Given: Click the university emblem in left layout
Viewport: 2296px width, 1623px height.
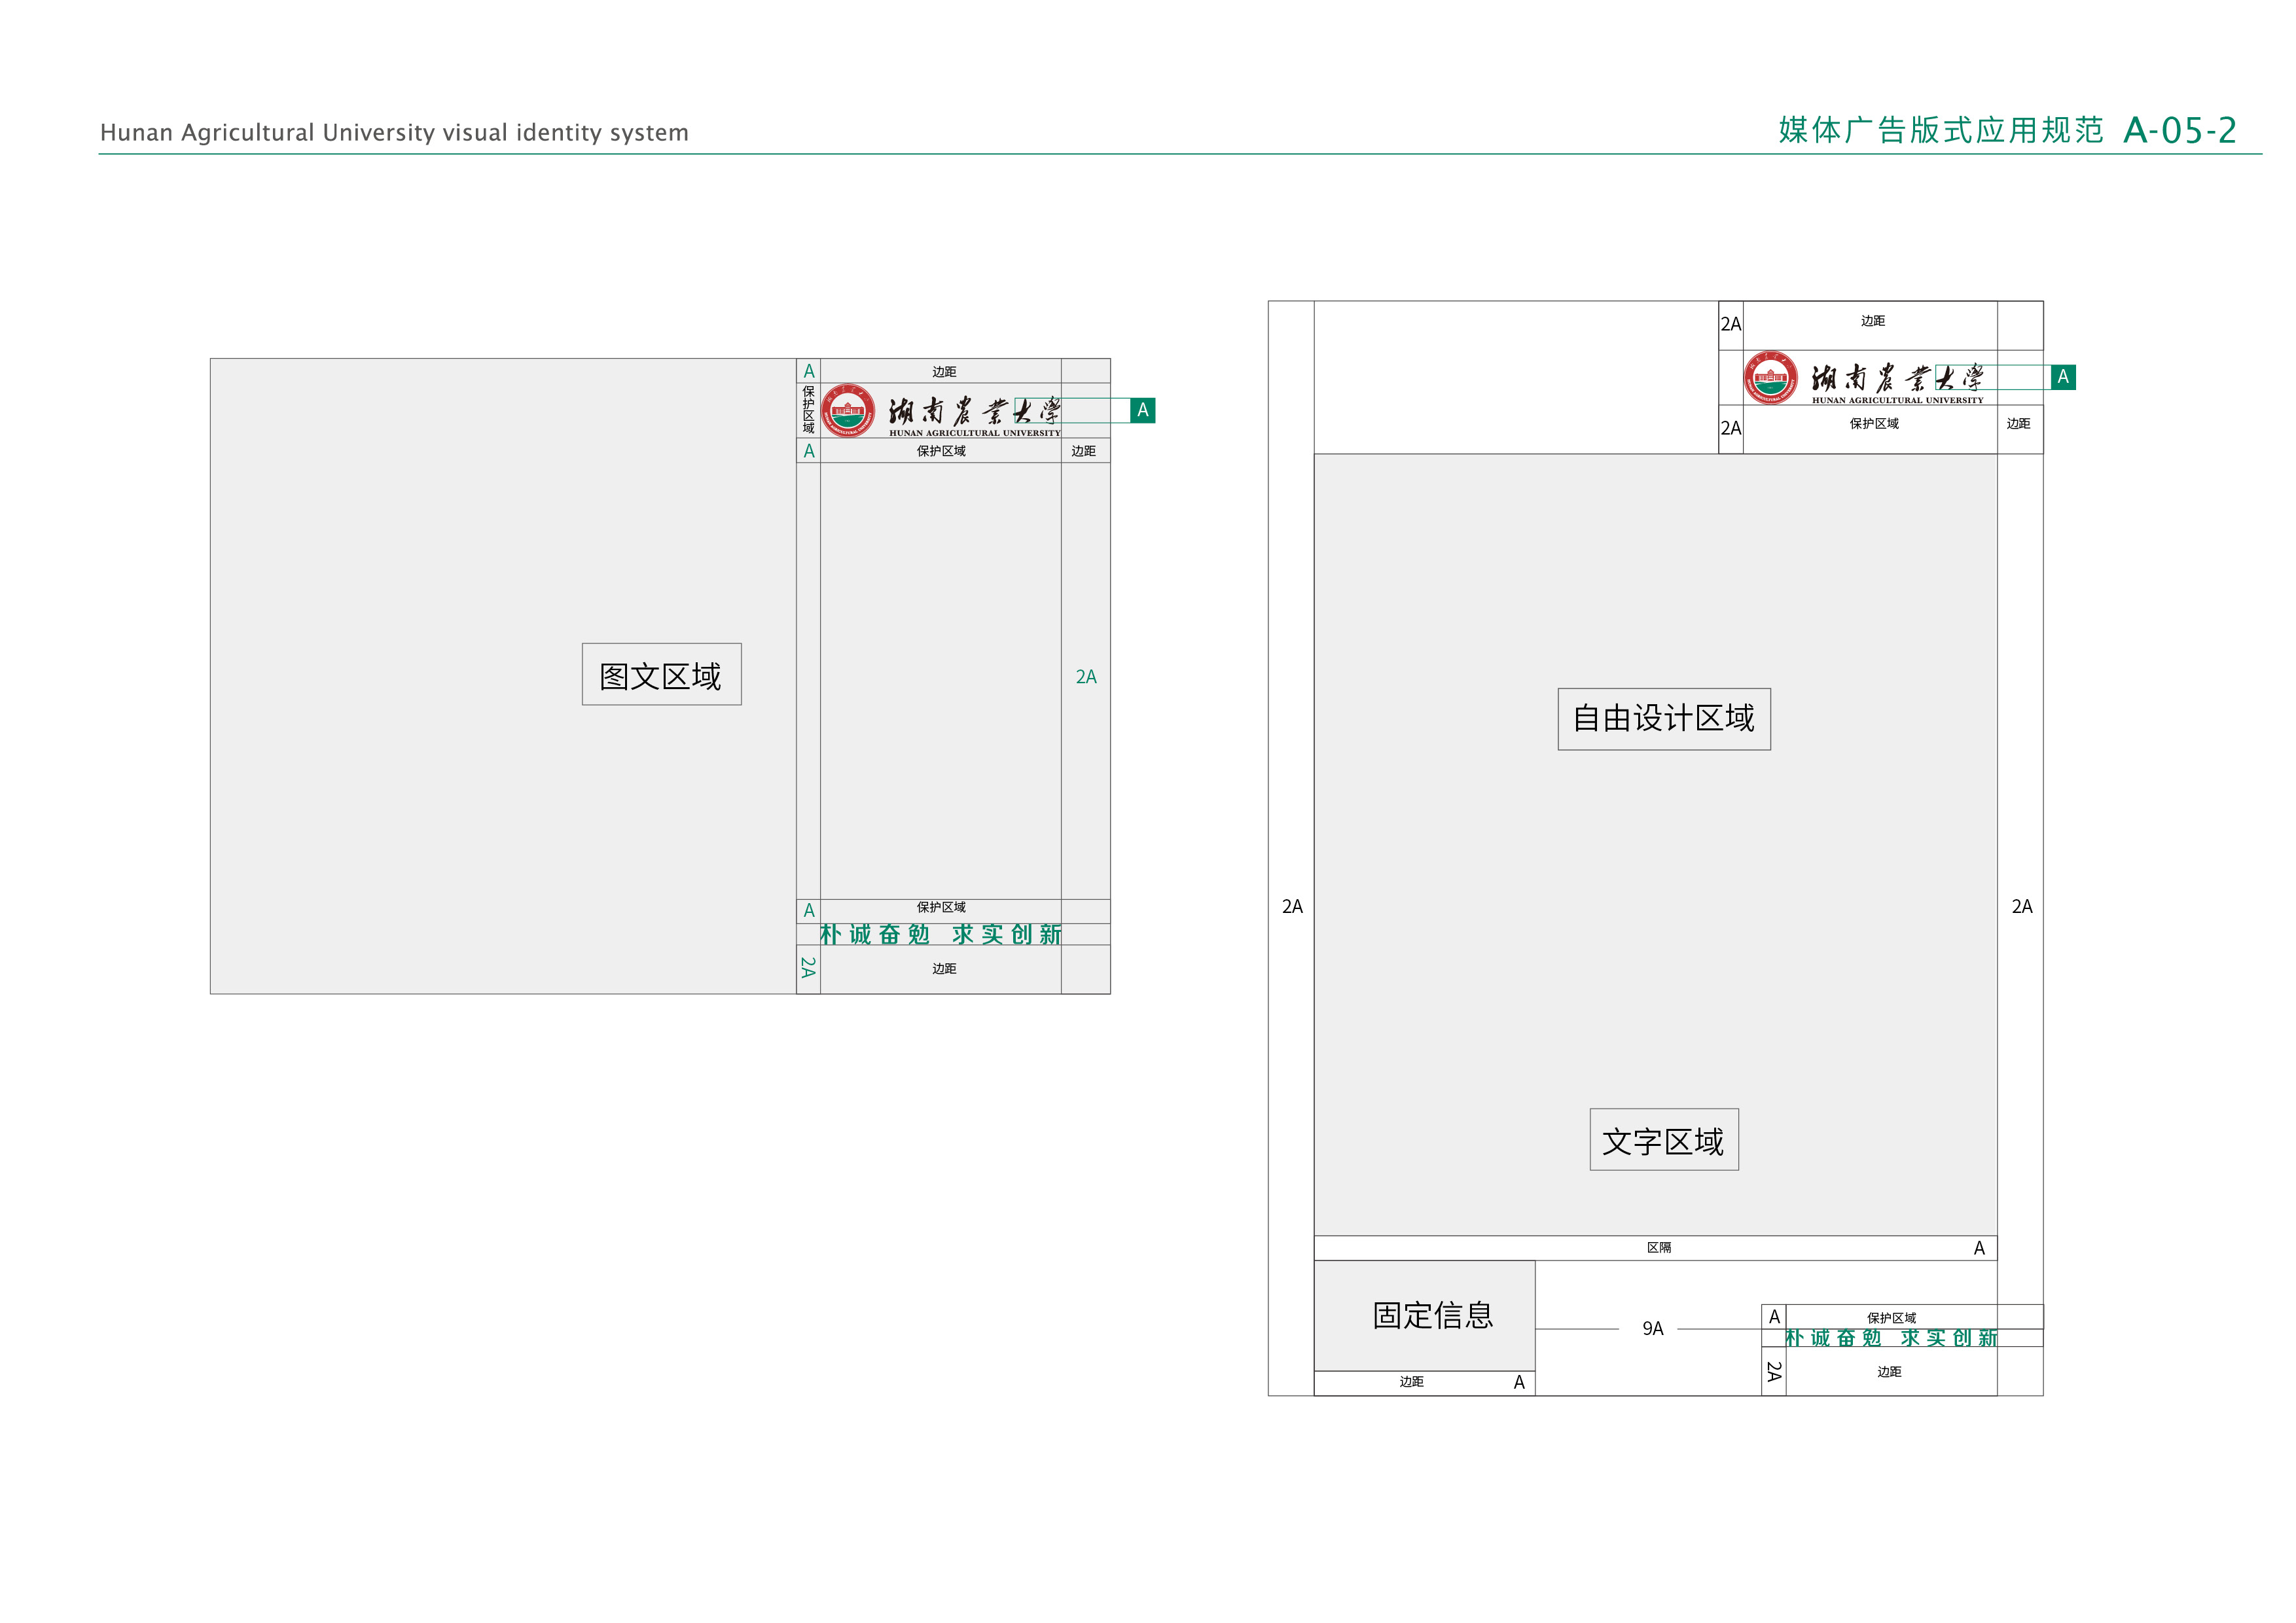Looking at the screenshot, I should point(847,411).
